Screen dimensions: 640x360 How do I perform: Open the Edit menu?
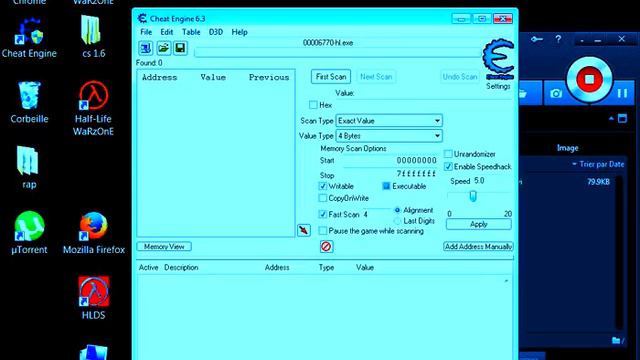[167, 32]
